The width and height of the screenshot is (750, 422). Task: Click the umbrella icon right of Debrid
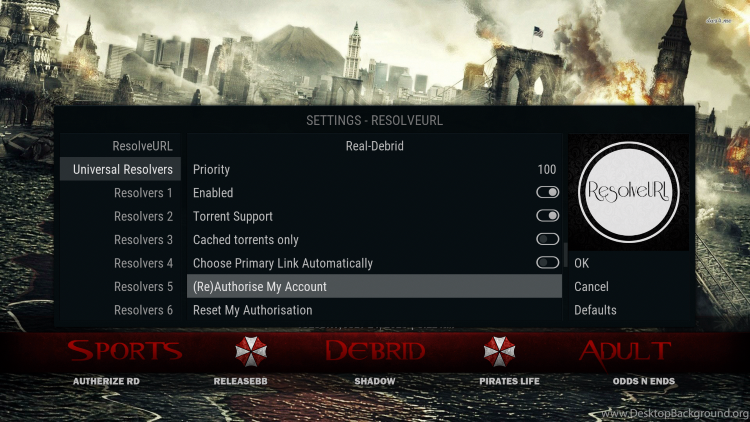pyautogui.click(x=499, y=351)
